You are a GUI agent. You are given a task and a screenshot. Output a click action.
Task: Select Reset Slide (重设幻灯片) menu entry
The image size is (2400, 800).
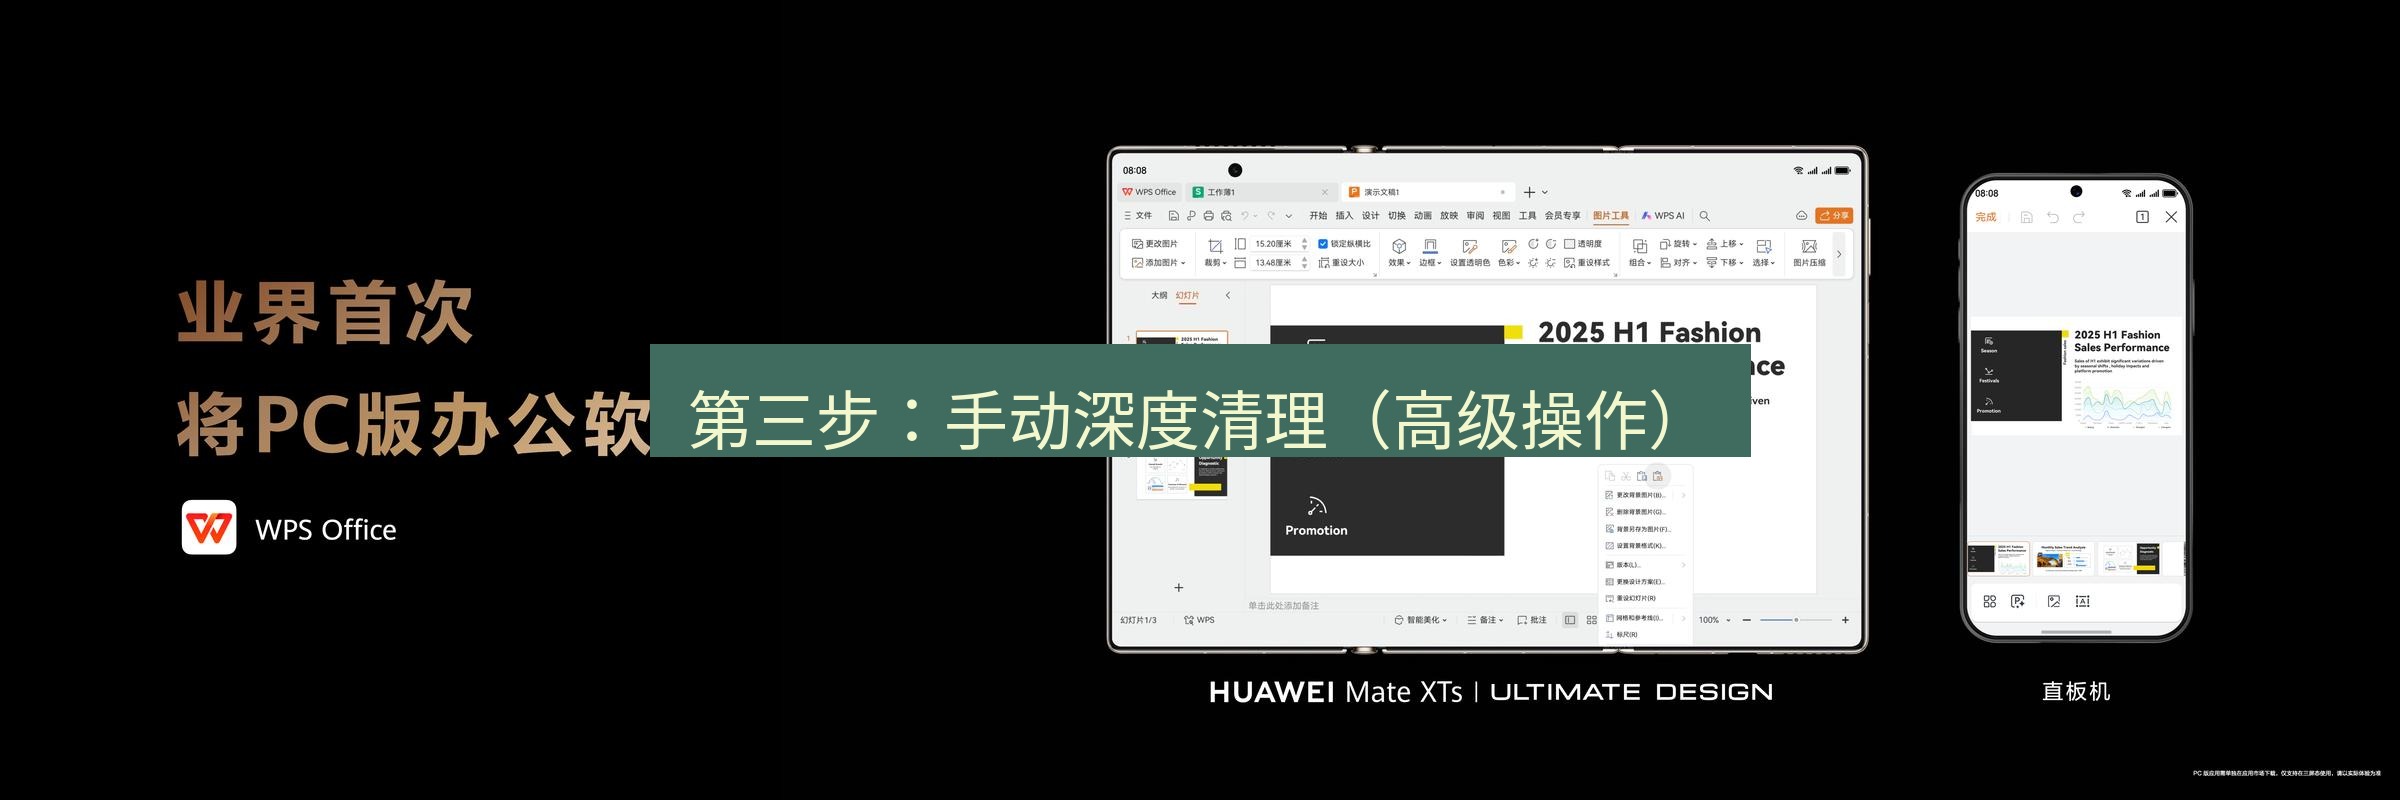pos(1645,598)
